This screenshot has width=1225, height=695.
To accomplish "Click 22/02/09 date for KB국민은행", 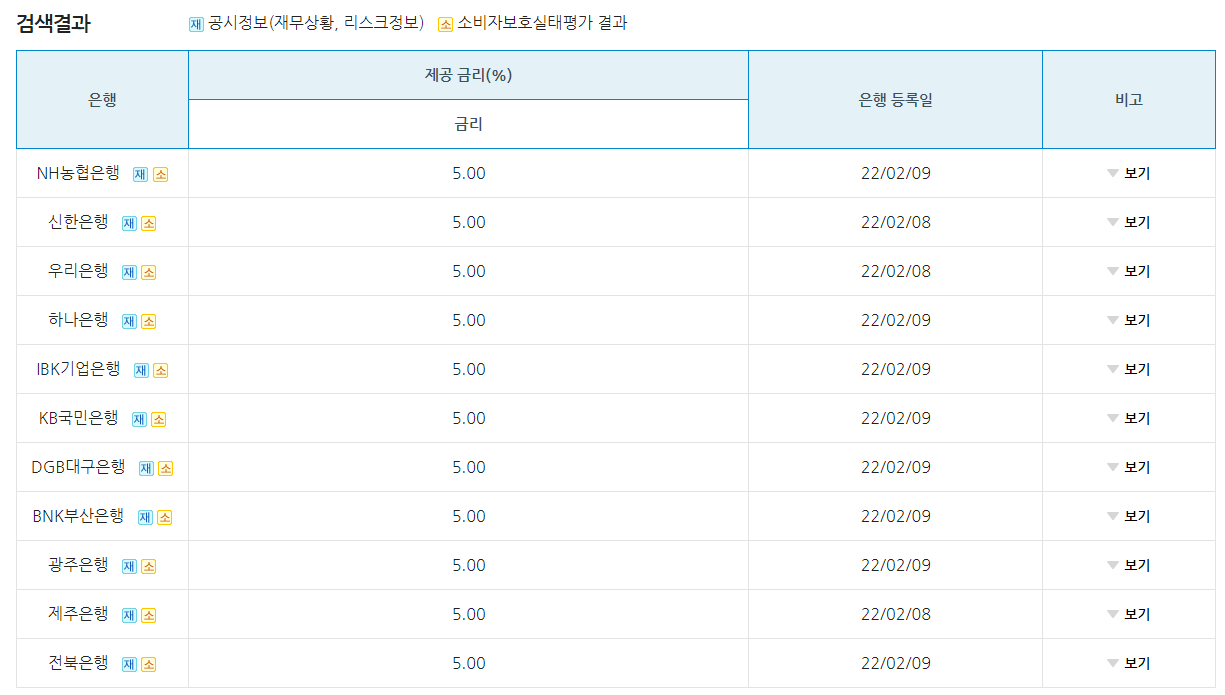I will click(895, 418).
